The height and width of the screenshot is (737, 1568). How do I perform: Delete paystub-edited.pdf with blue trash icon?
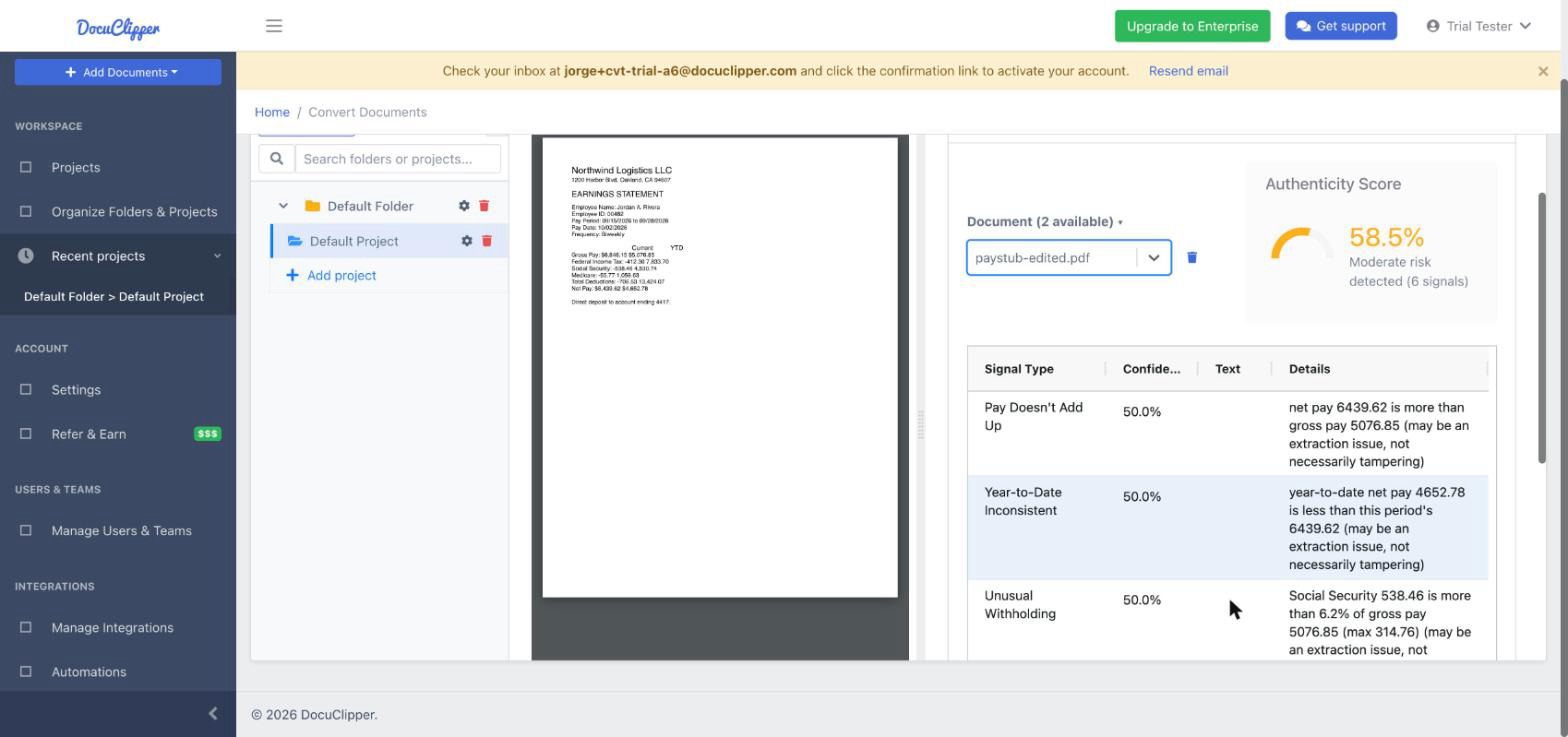(1192, 258)
